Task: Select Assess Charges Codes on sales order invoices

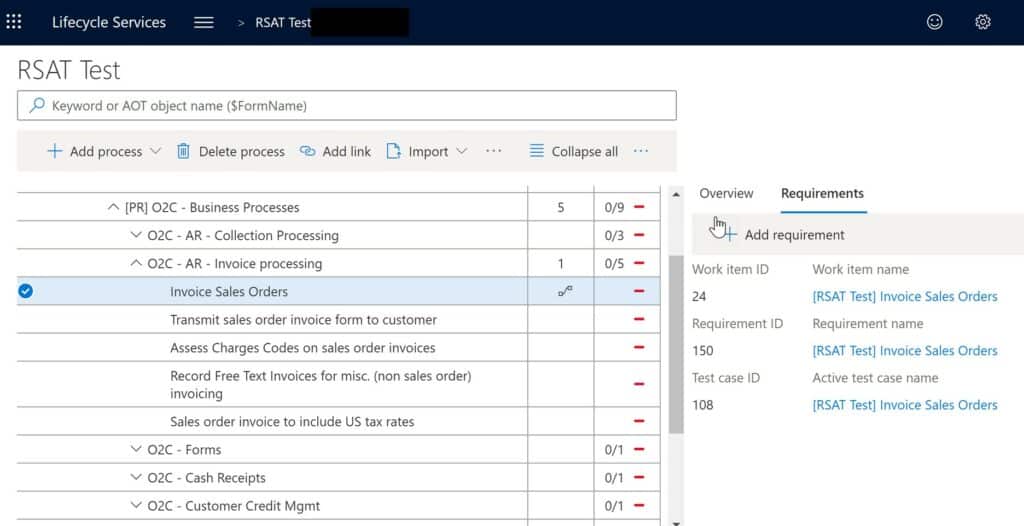Action: click(302, 348)
